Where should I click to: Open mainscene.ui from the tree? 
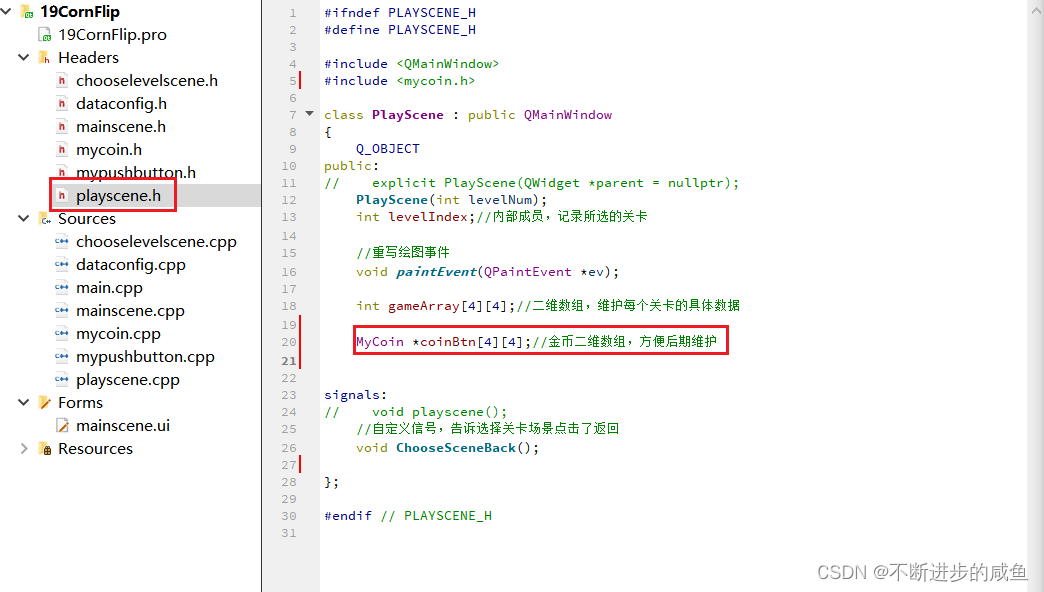pos(123,426)
